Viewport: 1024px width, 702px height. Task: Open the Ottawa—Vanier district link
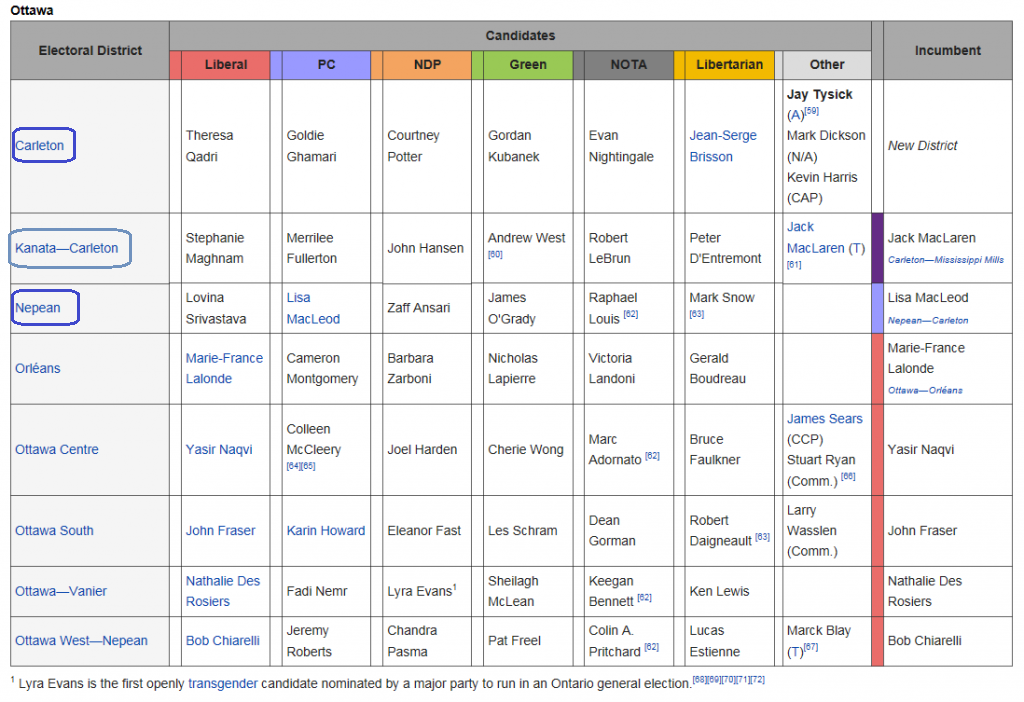pos(61,591)
